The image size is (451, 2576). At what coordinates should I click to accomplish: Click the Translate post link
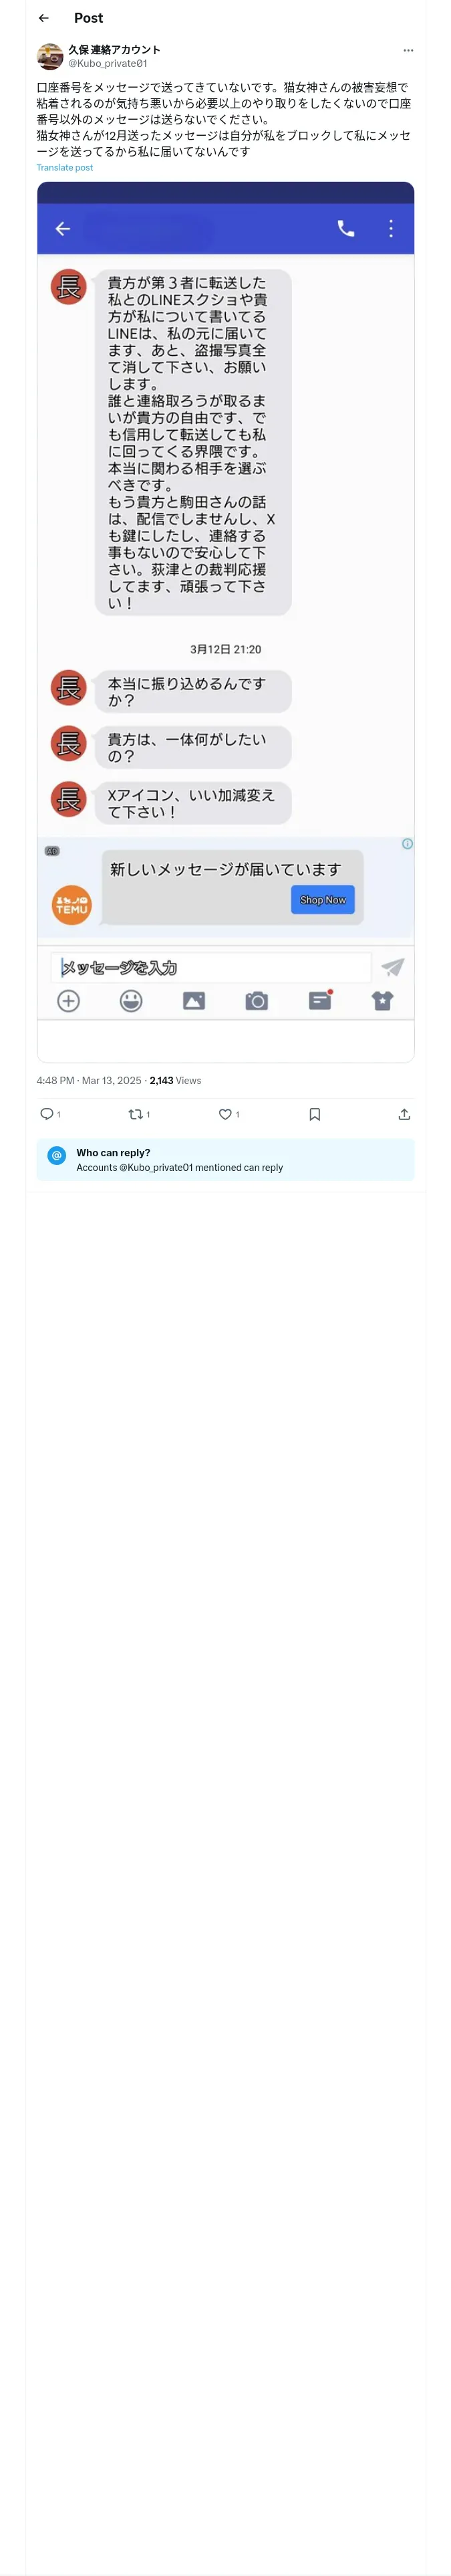(65, 168)
